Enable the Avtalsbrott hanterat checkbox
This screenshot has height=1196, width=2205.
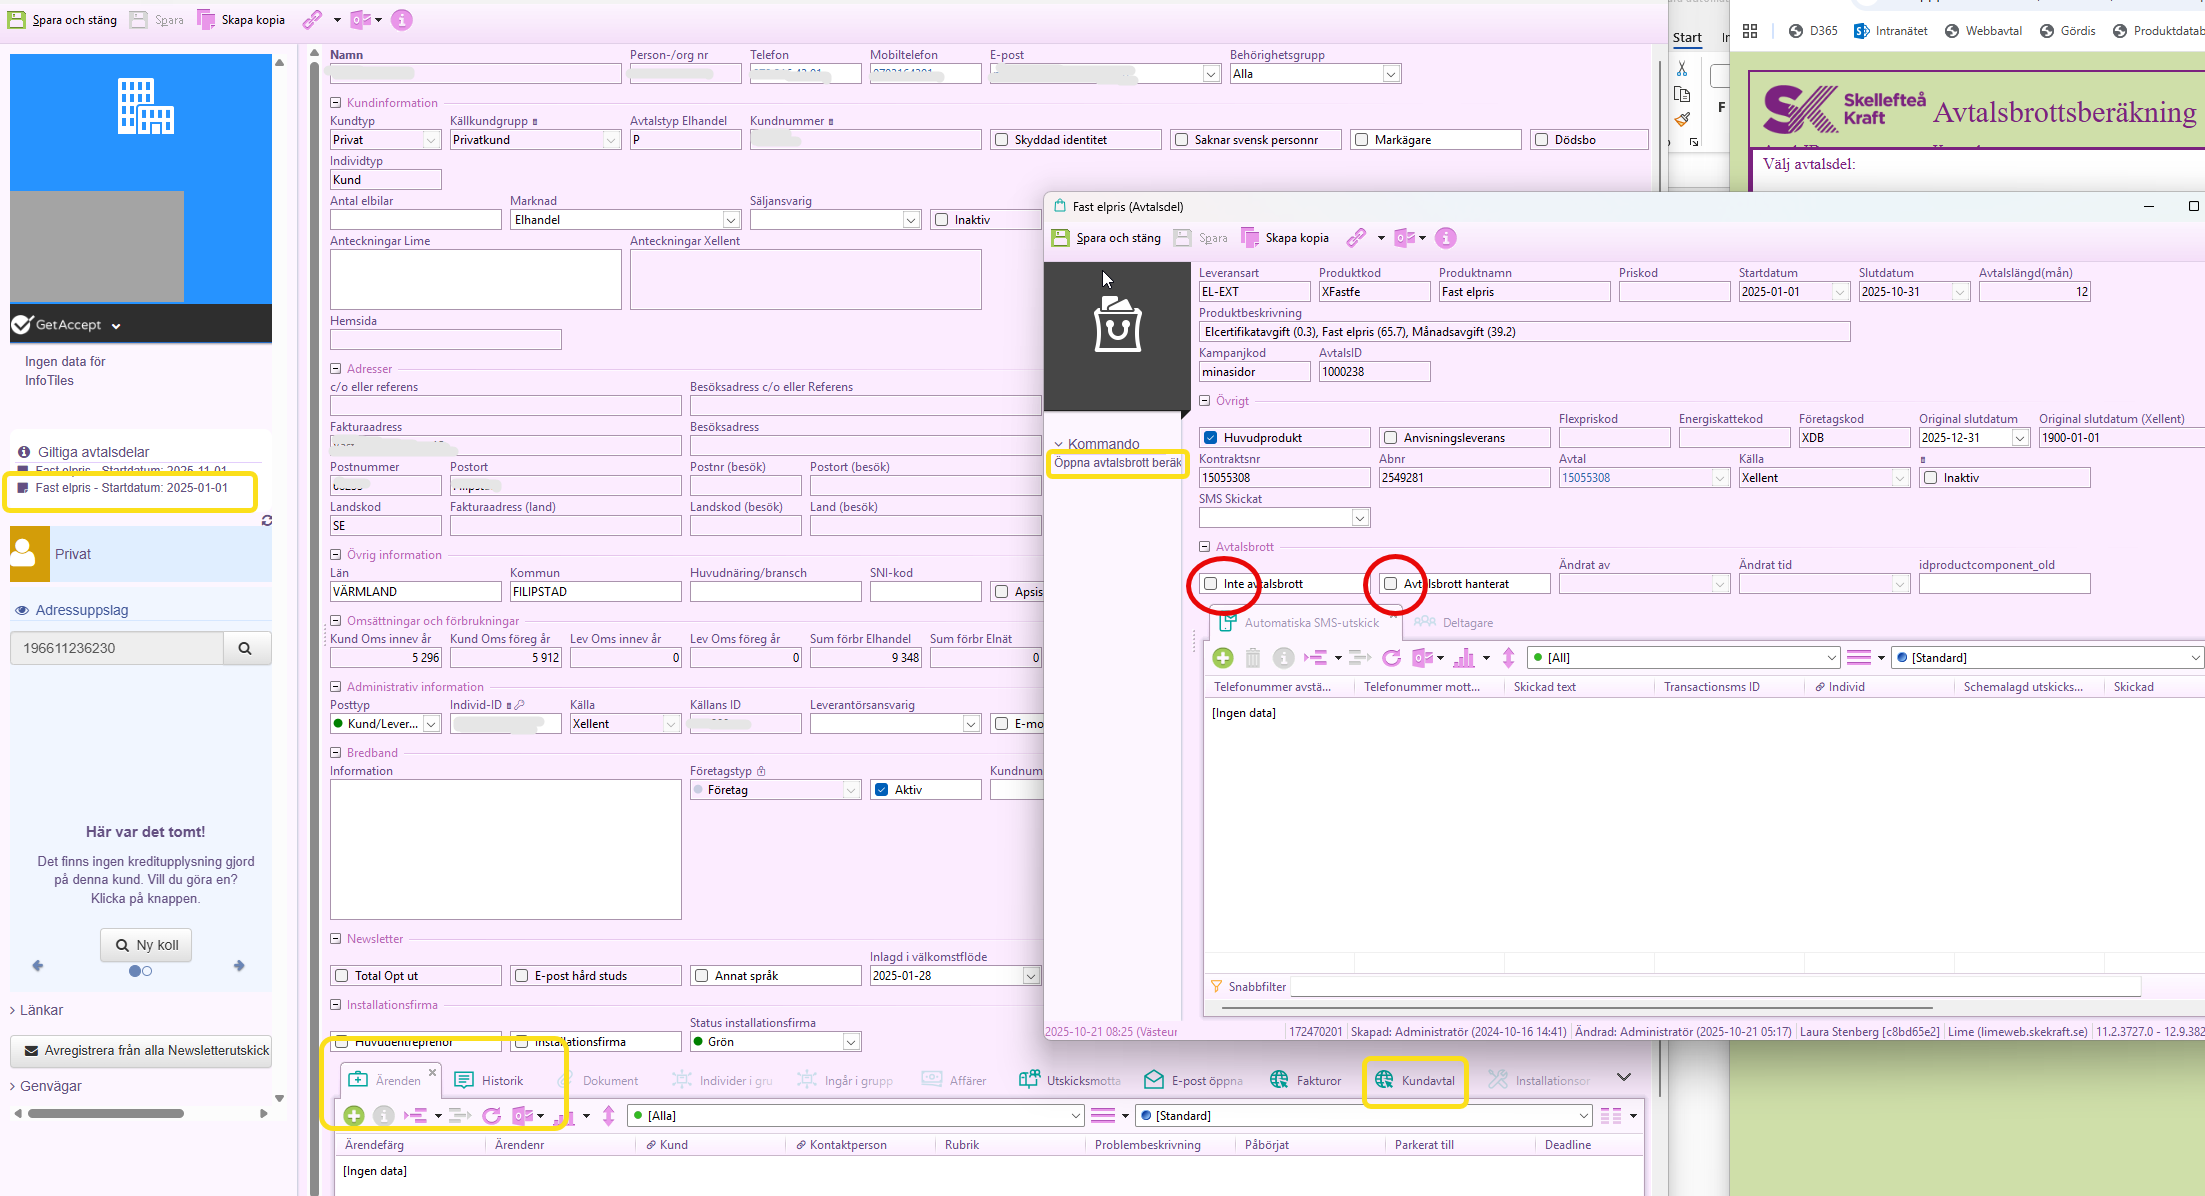[1391, 584]
